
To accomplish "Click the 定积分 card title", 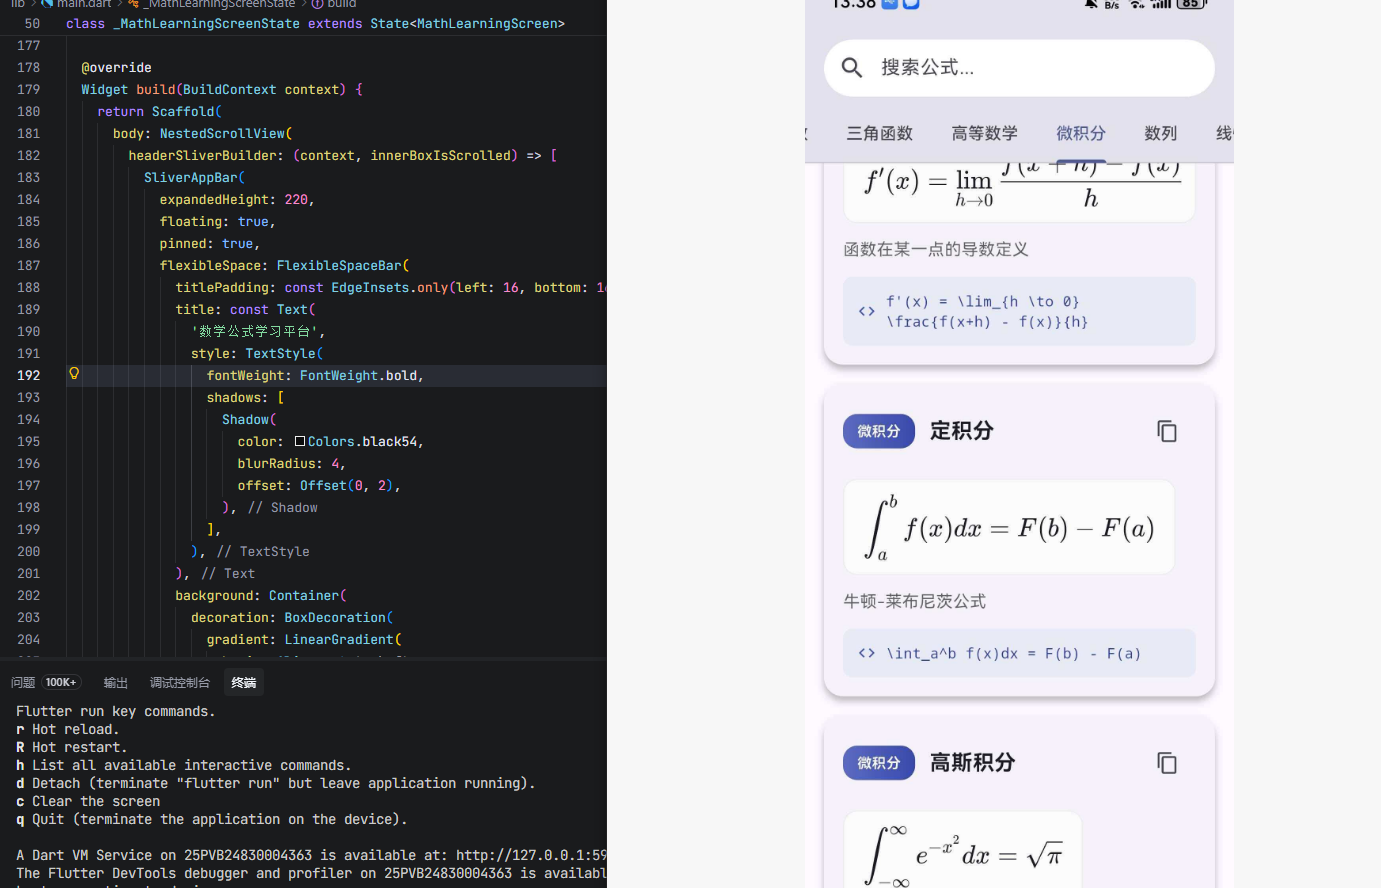I will pyautogui.click(x=962, y=431).
